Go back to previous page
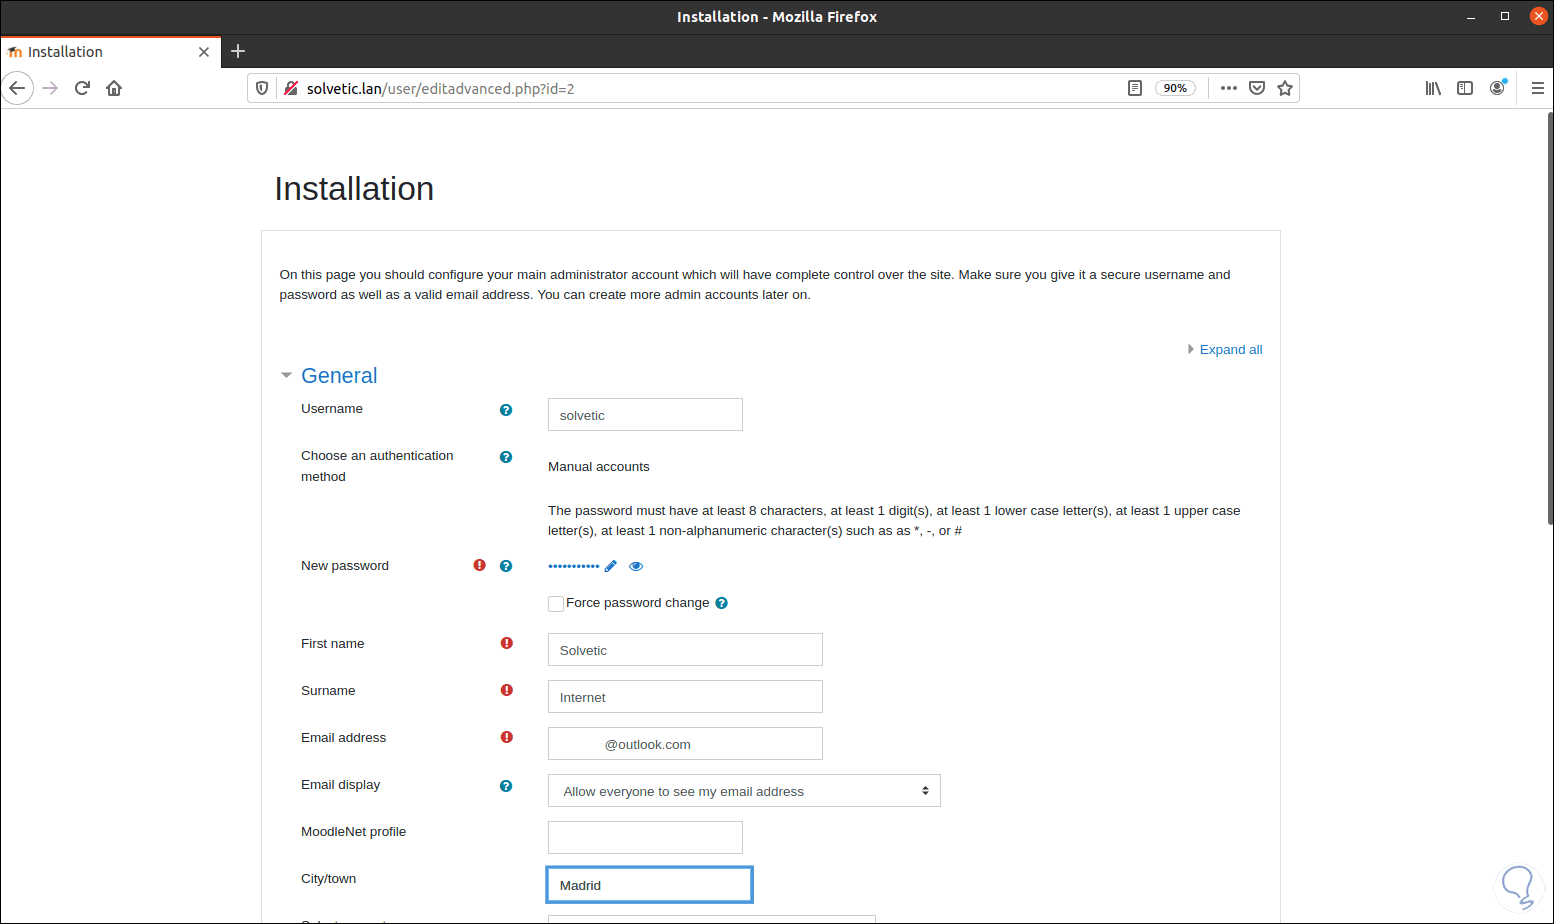Viewport: 1554px width, 924px height. (x=17, y=88)
